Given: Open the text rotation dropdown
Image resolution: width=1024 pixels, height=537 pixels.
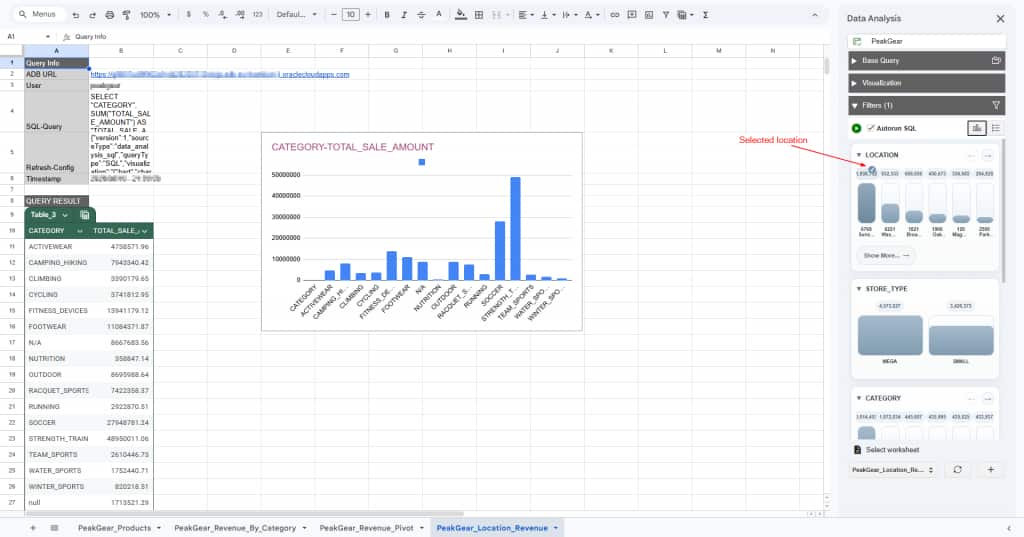Looking at the screenshot, I should [592, 14].
